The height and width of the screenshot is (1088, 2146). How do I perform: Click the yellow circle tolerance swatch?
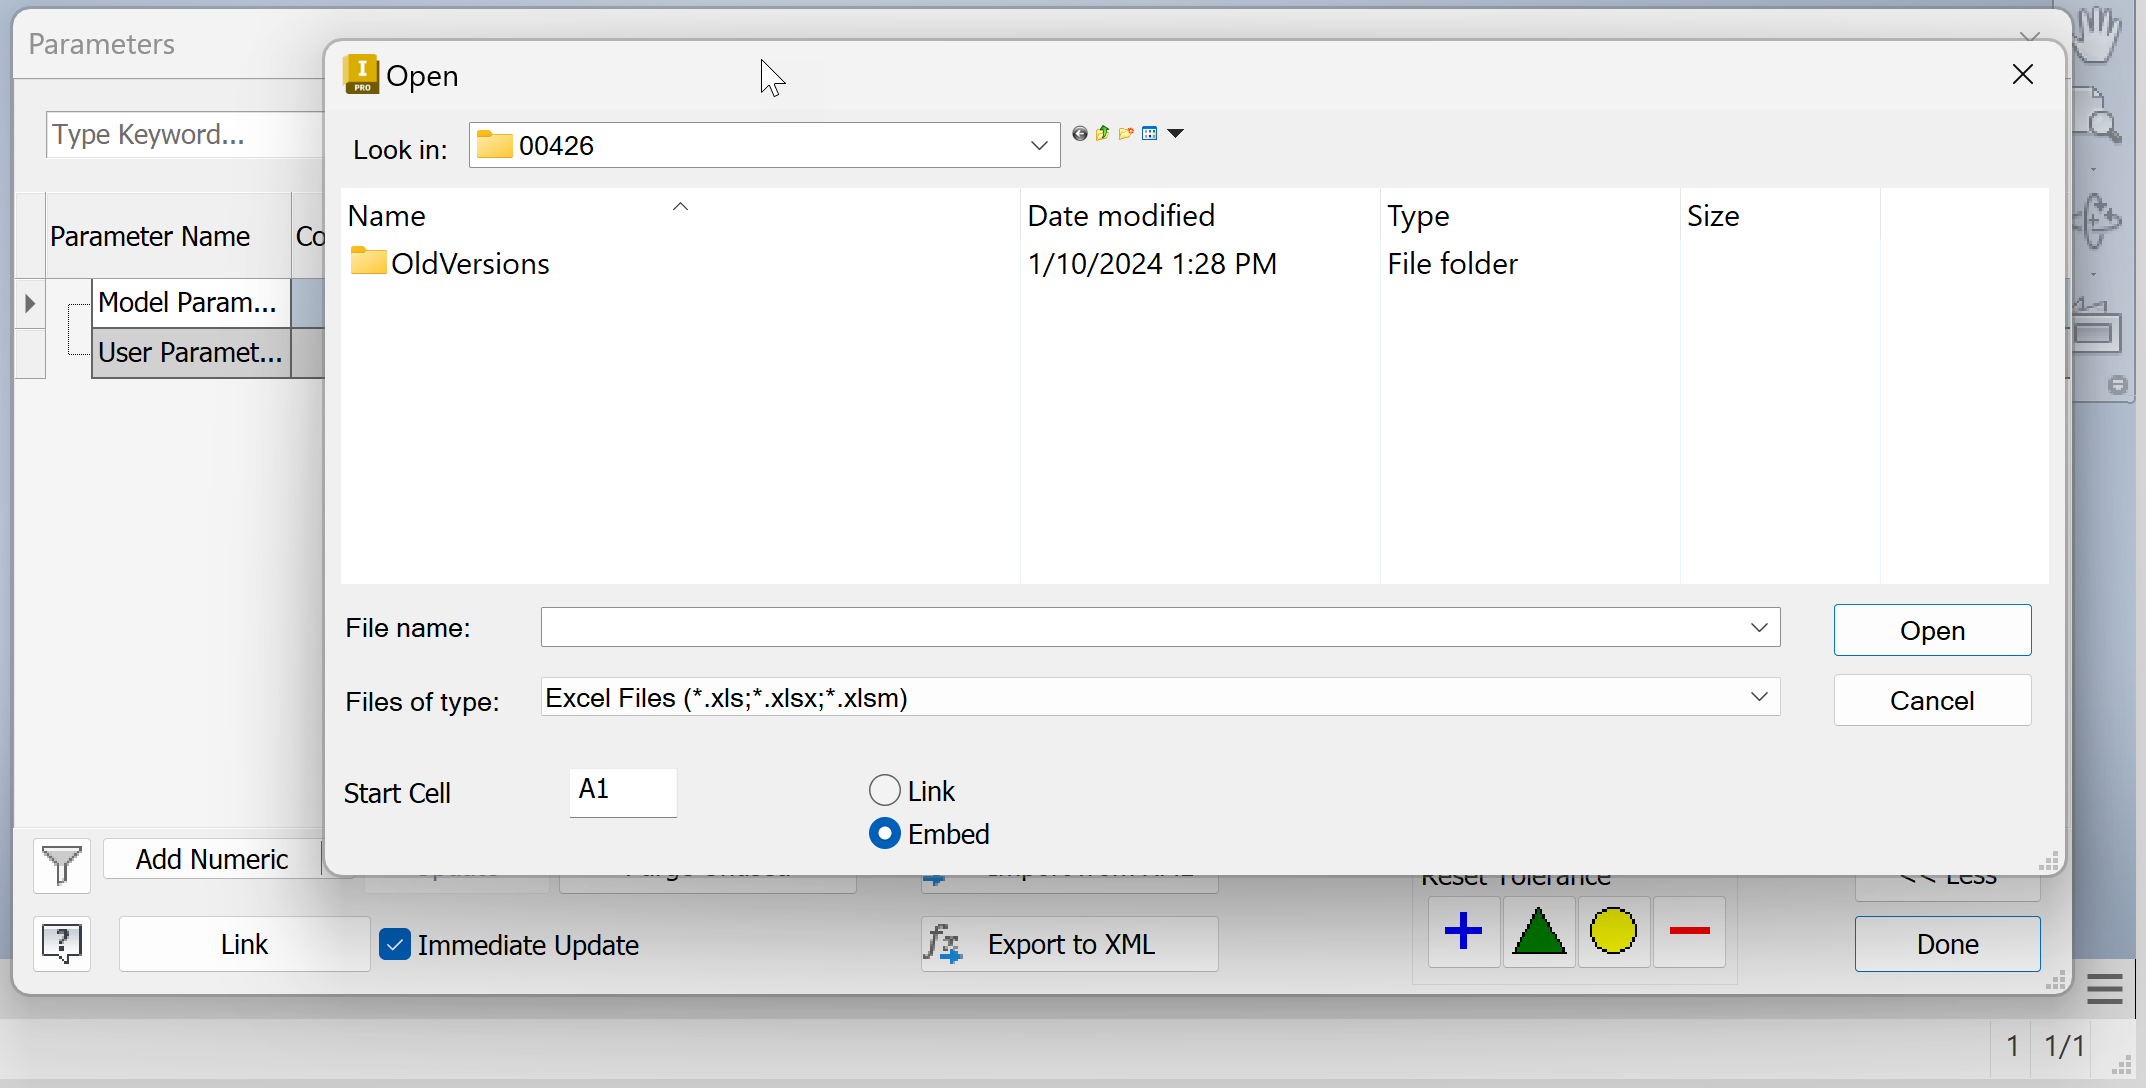[x=1613, y=931]
